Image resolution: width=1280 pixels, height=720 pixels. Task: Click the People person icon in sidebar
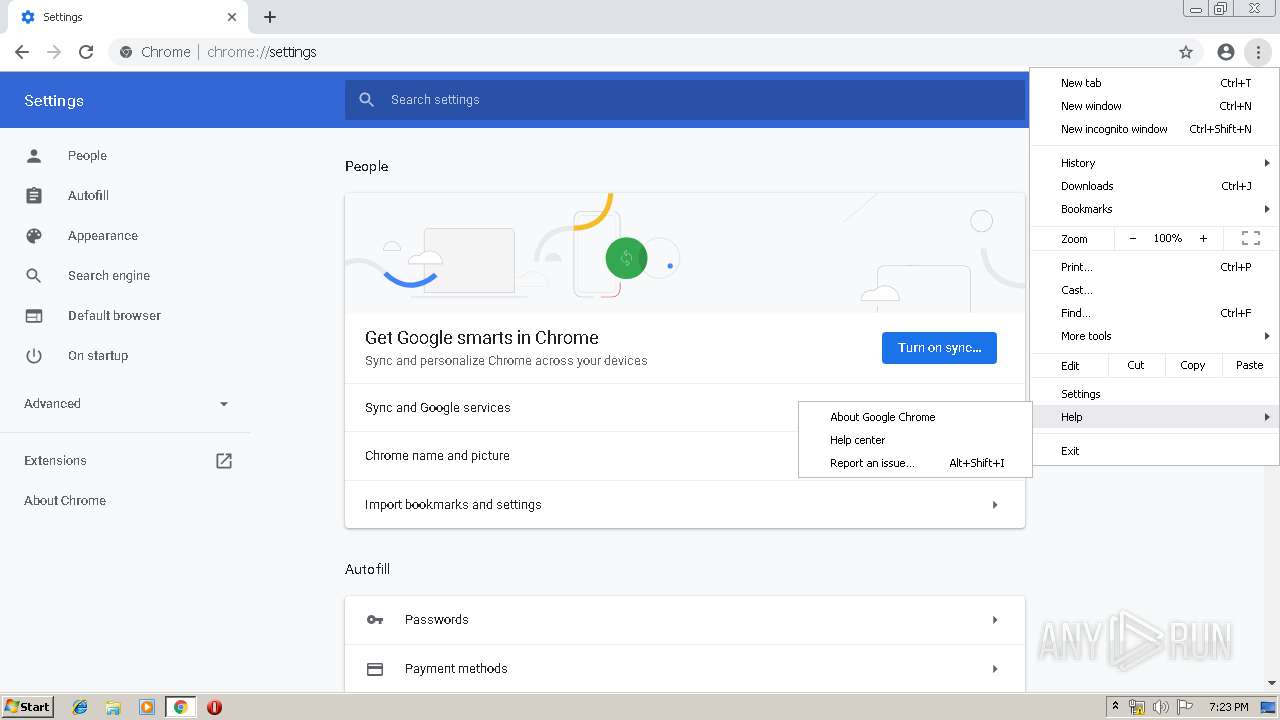(x=34, y=156)
